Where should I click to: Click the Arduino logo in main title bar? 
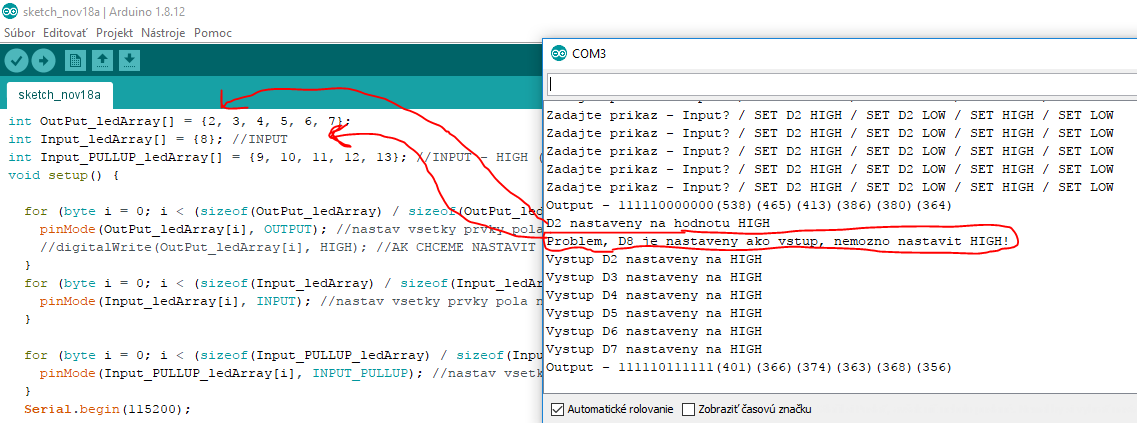[x=9, y=11]
